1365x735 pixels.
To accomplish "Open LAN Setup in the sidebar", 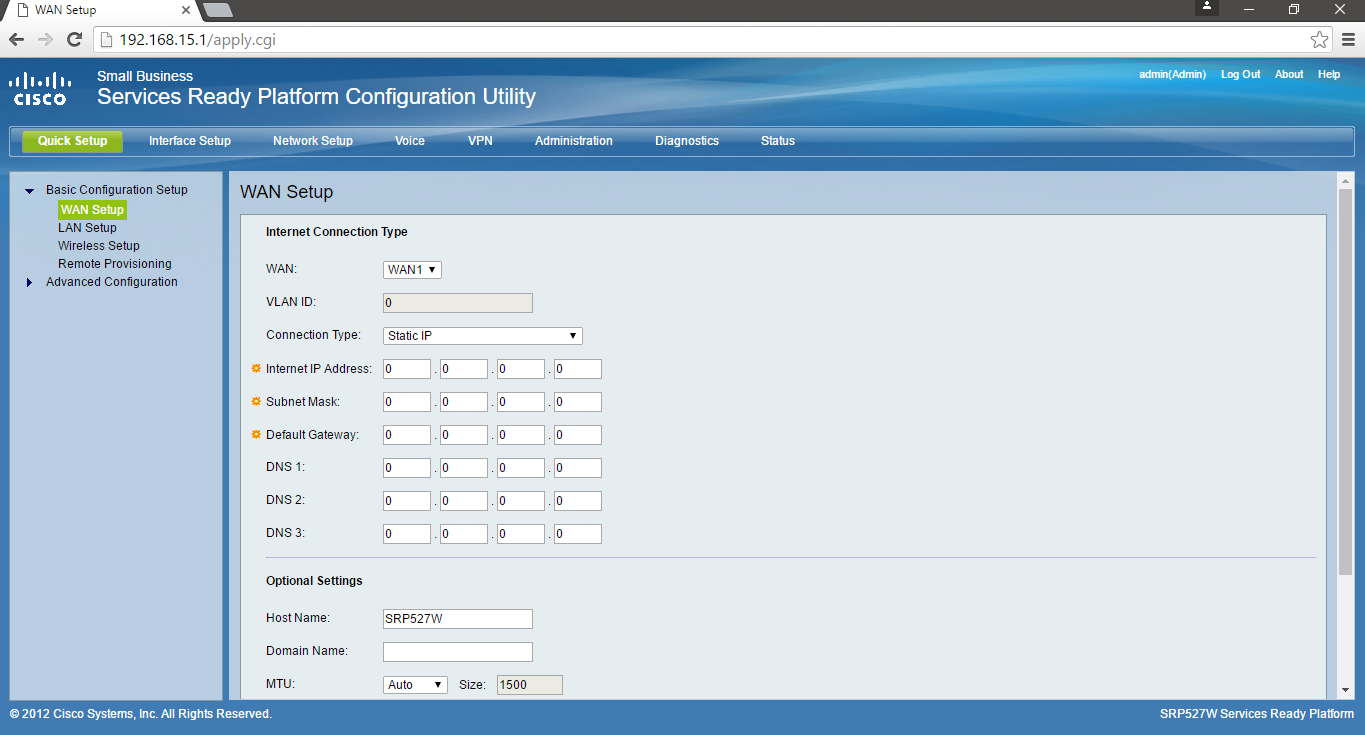I will point(87,228).
